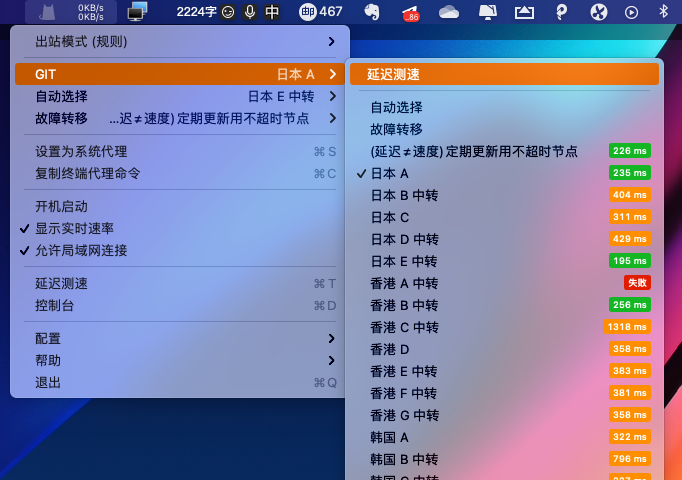This screenshot has height=480, width=682.
Task: Select the 香港 B 中转 proxy node
Action: 404,305
